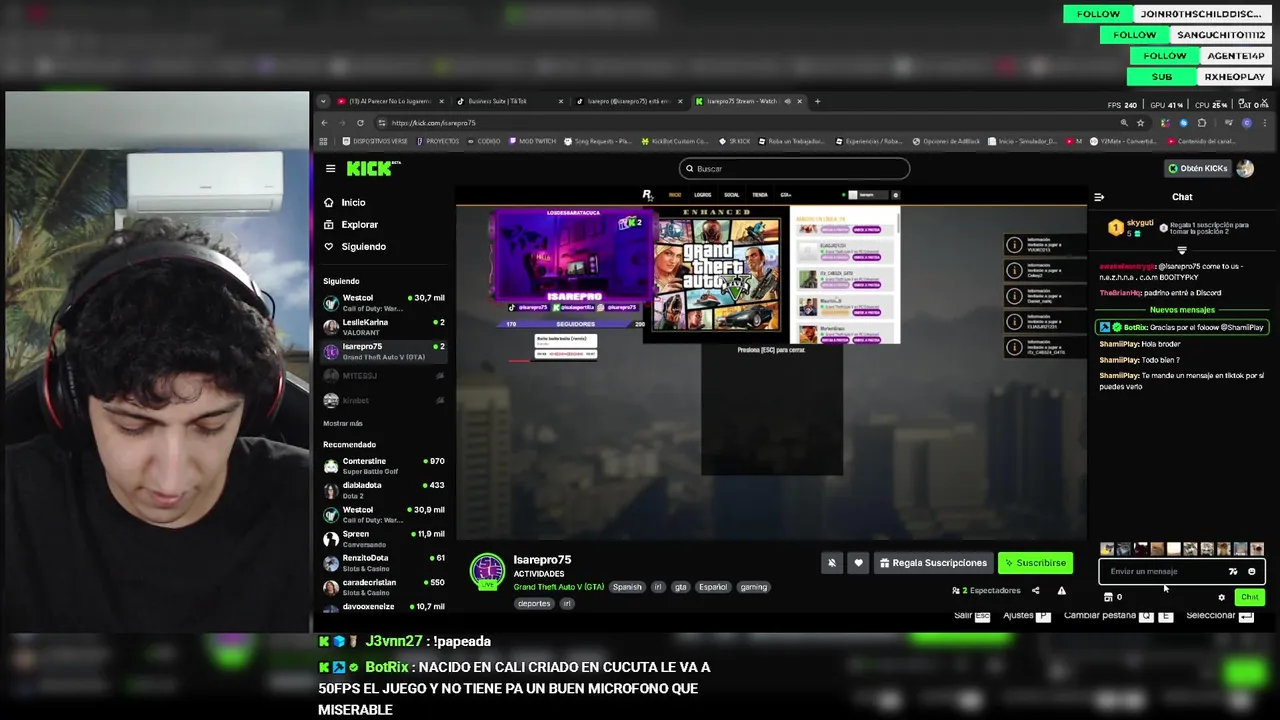Open caradecristian recommended channel
The width and height of the screenshot is (1280, 720).
point(383,587)
